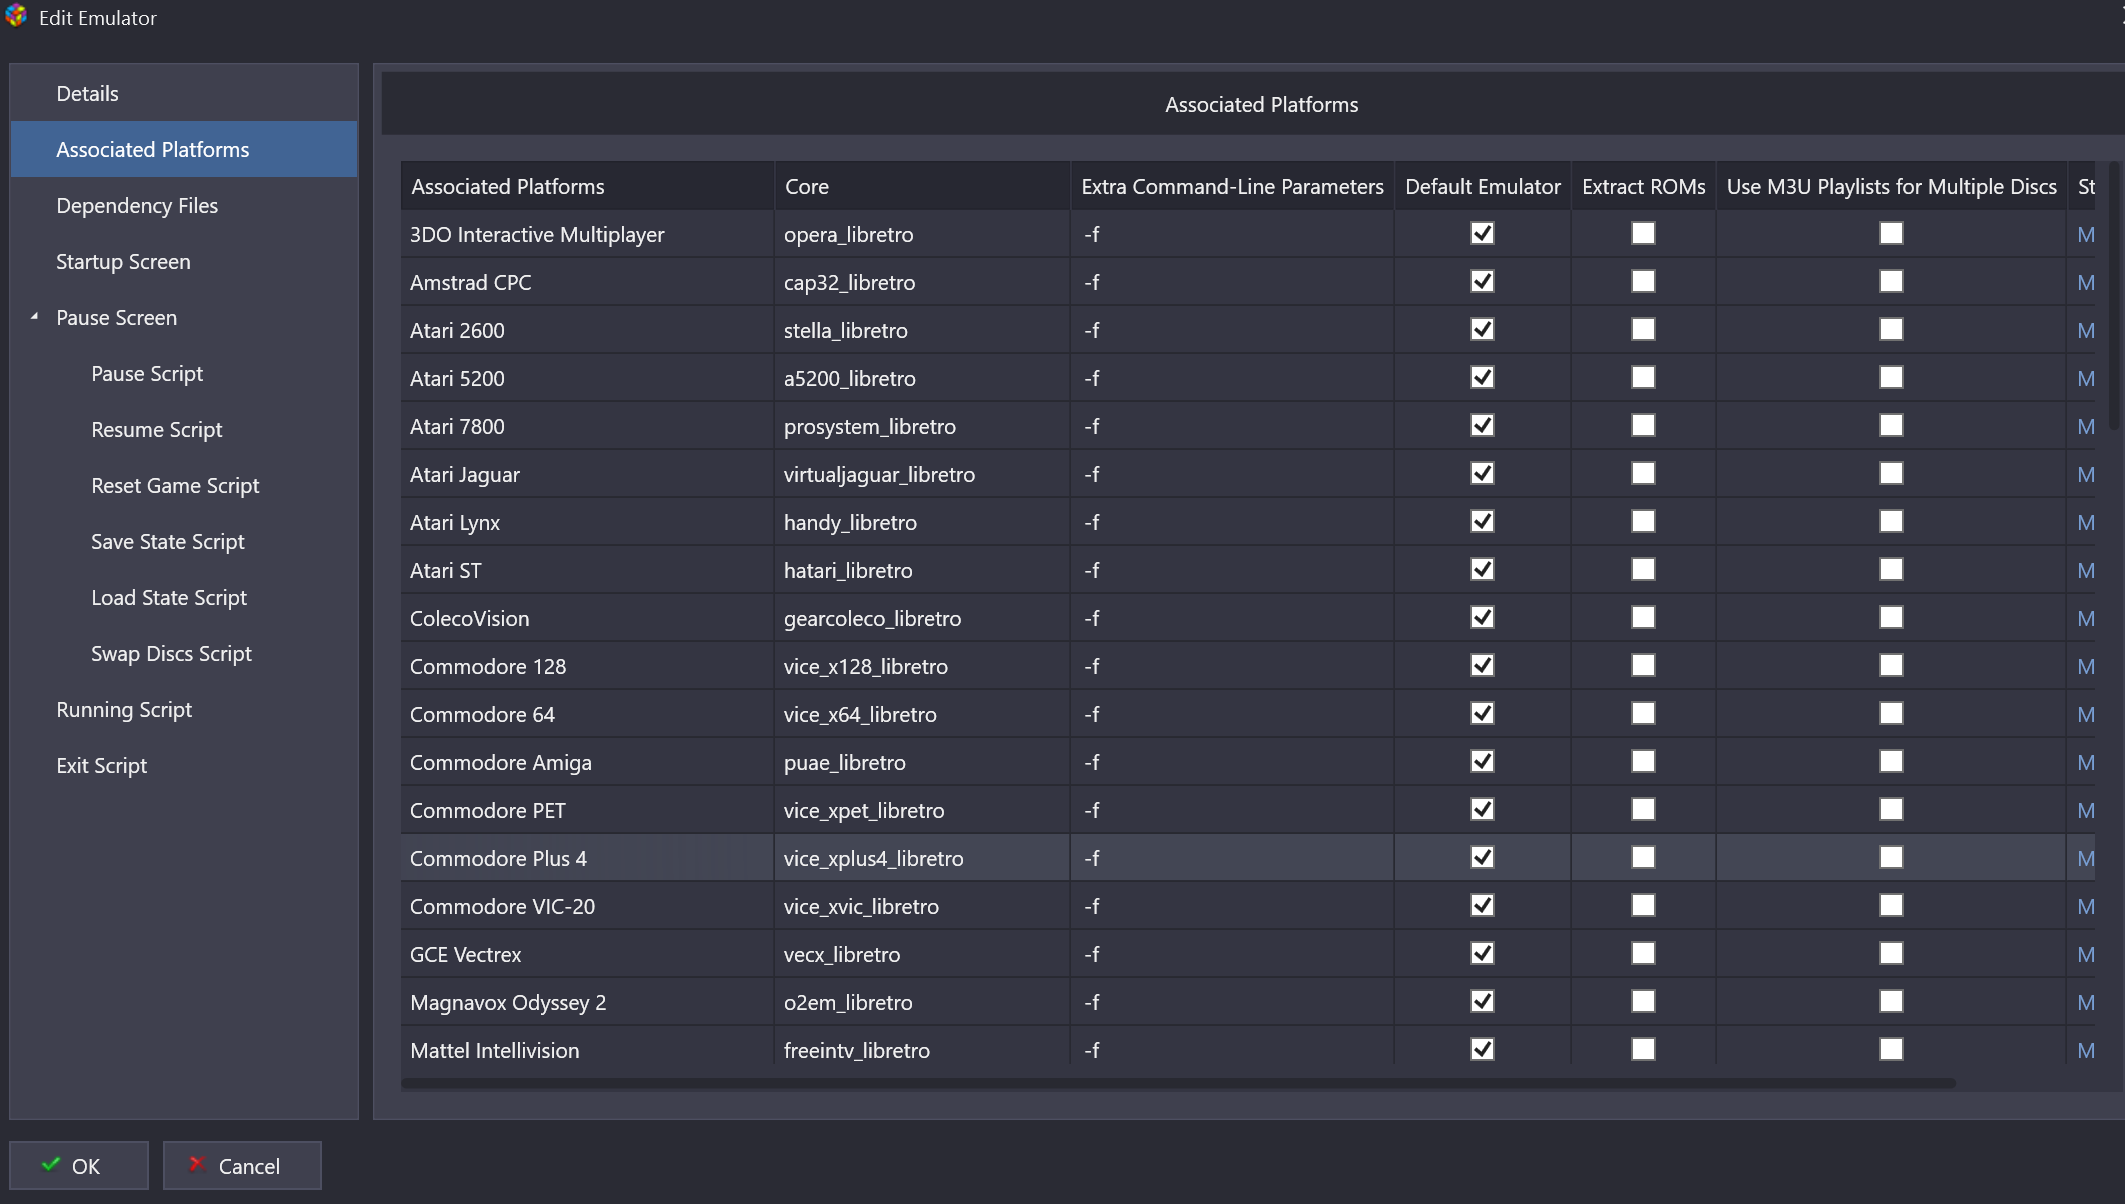Uncheck Default Emulator for Commodore PET
This screenshot has width=2125, height=1204.
point(1482,809)
